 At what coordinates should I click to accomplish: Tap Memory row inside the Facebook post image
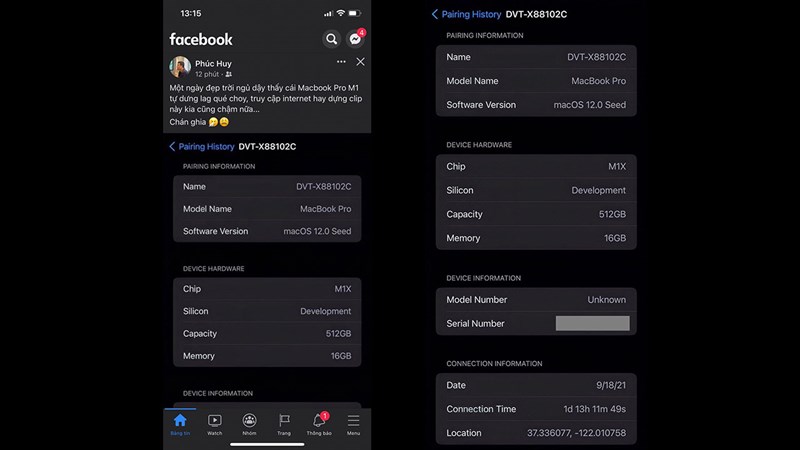coord(267,356)
